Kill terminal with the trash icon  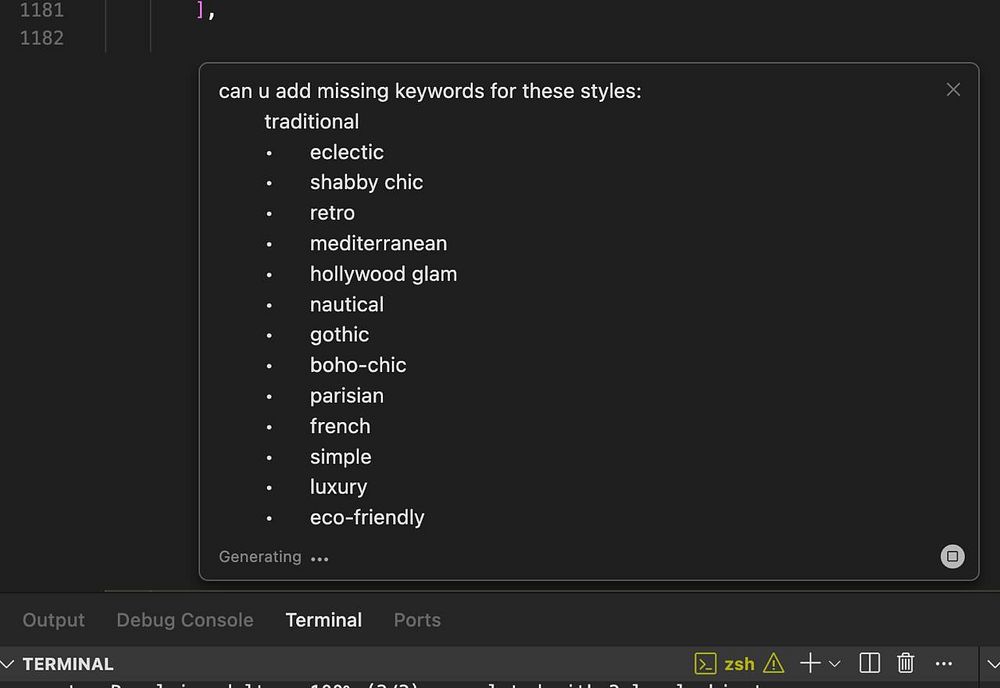[906, 663]
